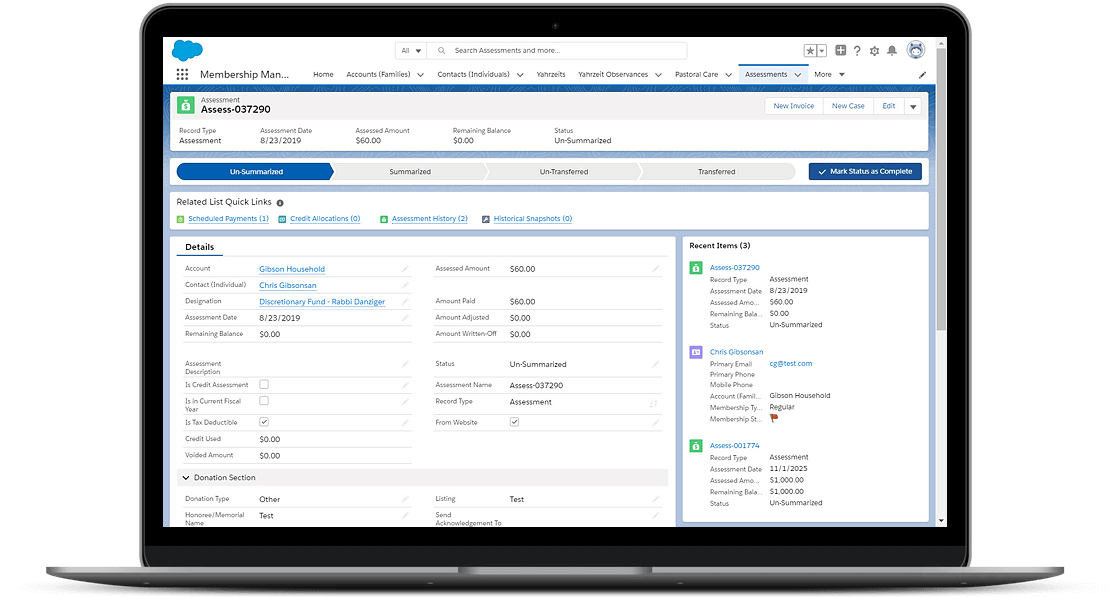This screenshot has height=598, width=1111.
Task: Click the edit pencil for the Account field
Action: click(405, 269)
